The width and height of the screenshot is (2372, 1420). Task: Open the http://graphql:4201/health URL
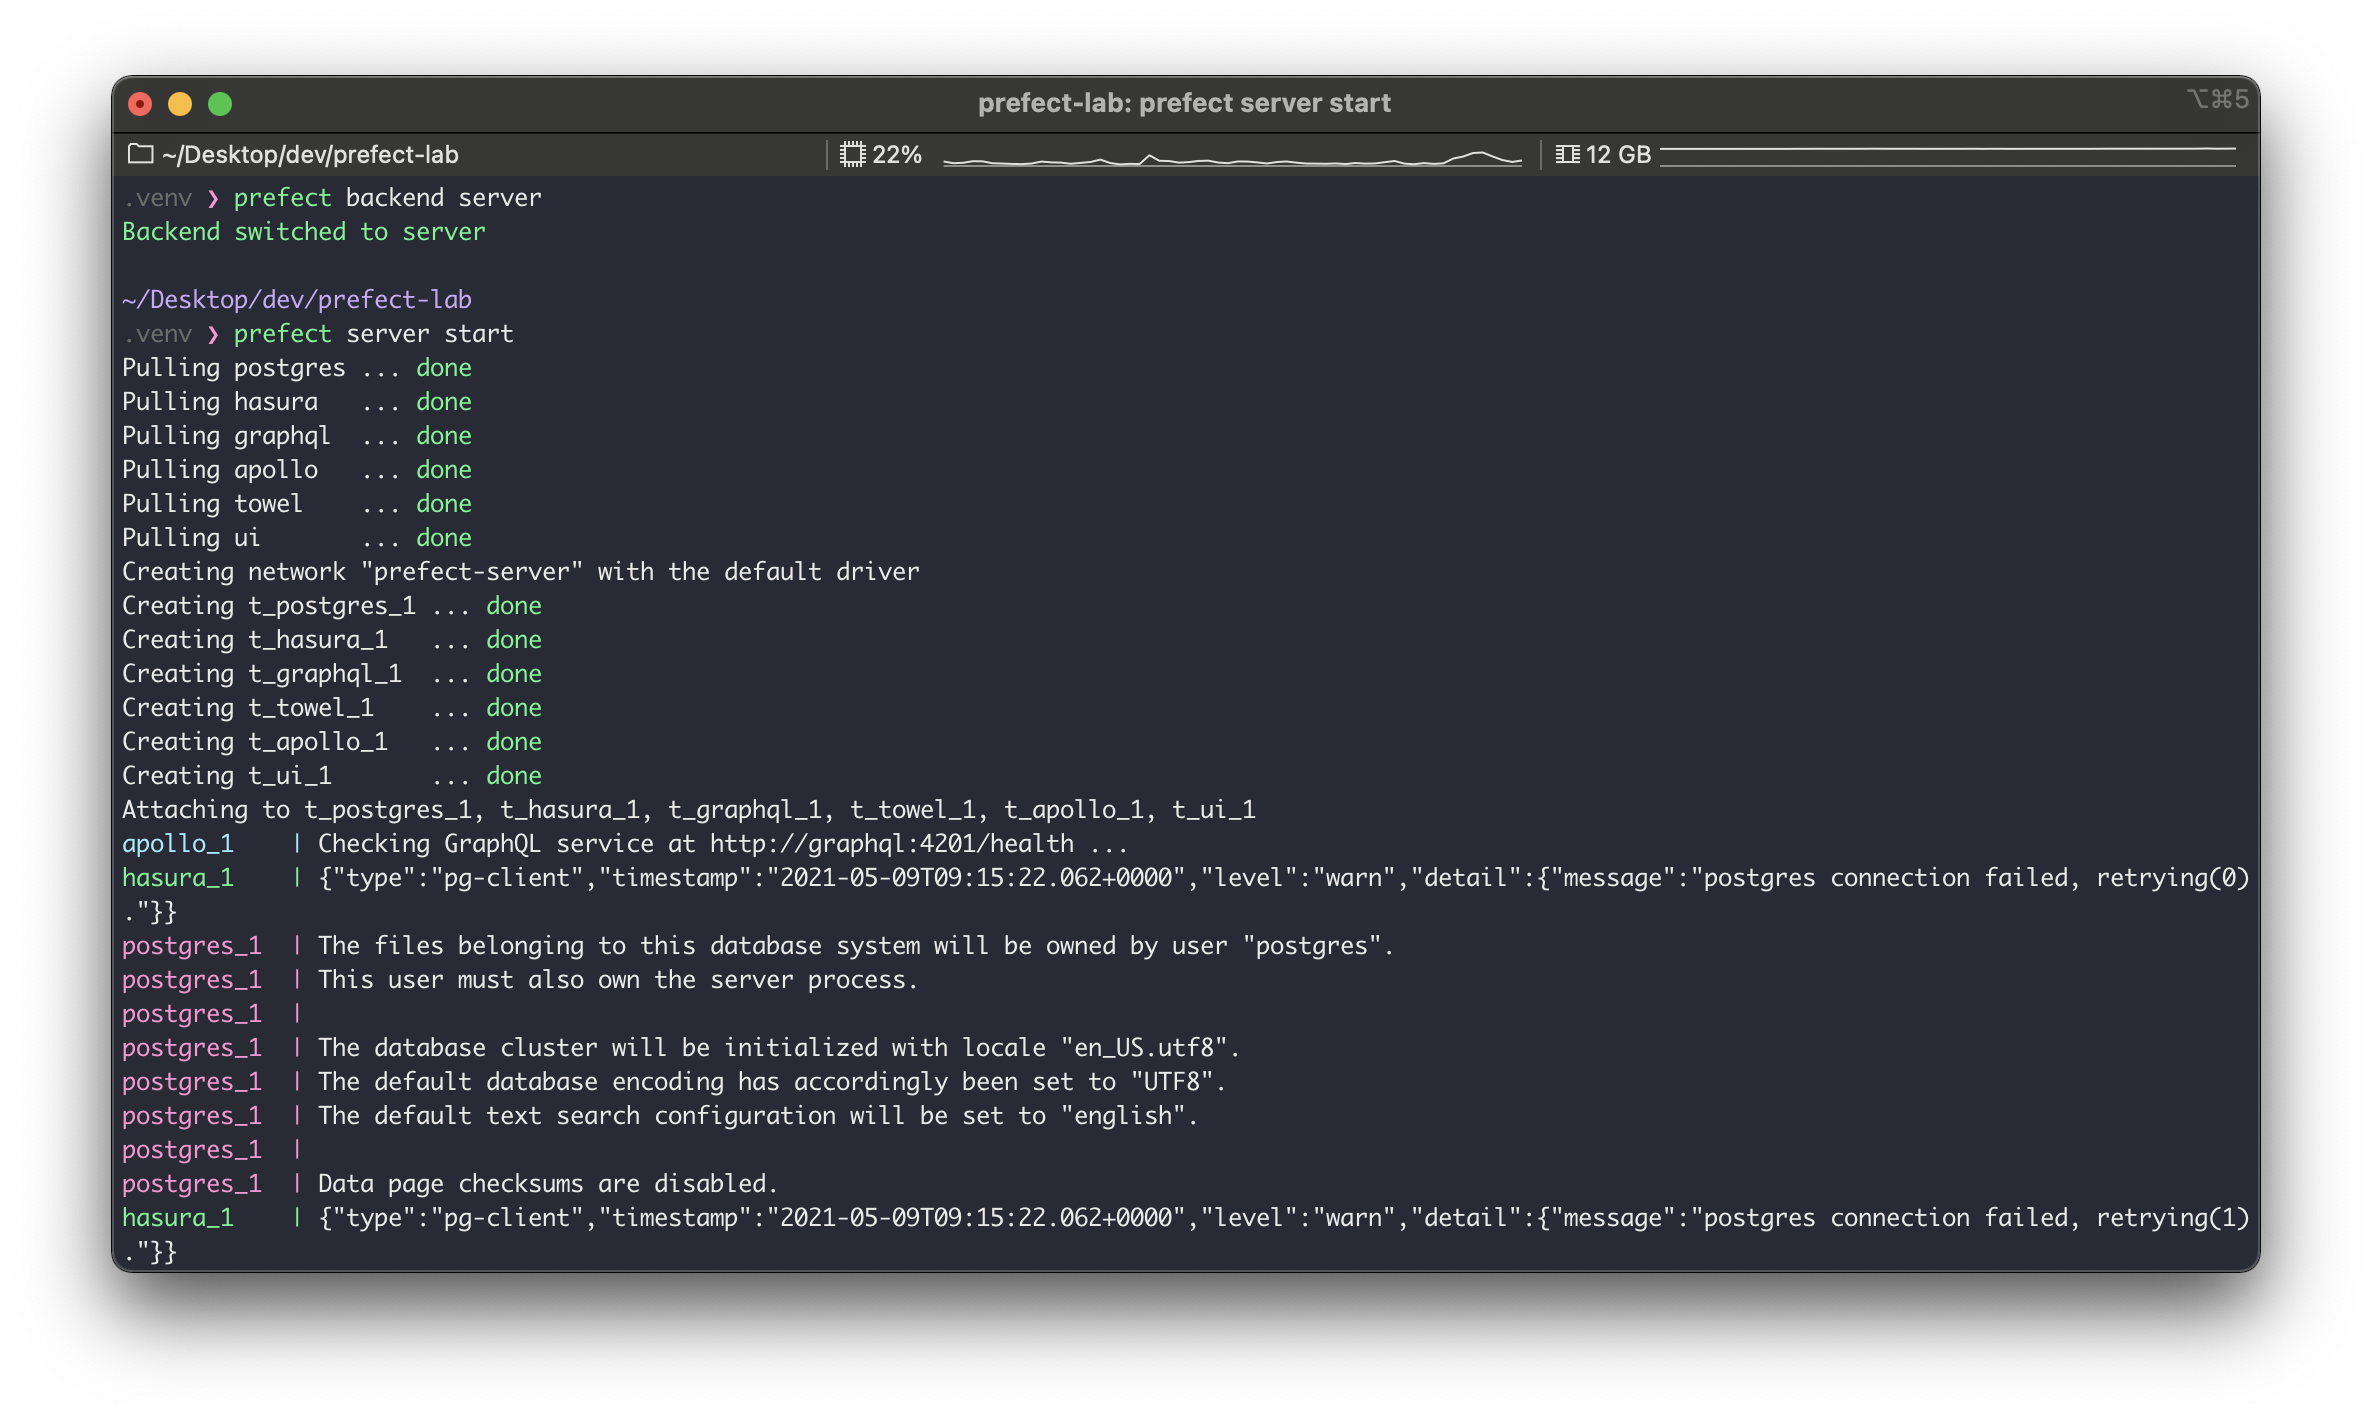(x=891, y=844)
